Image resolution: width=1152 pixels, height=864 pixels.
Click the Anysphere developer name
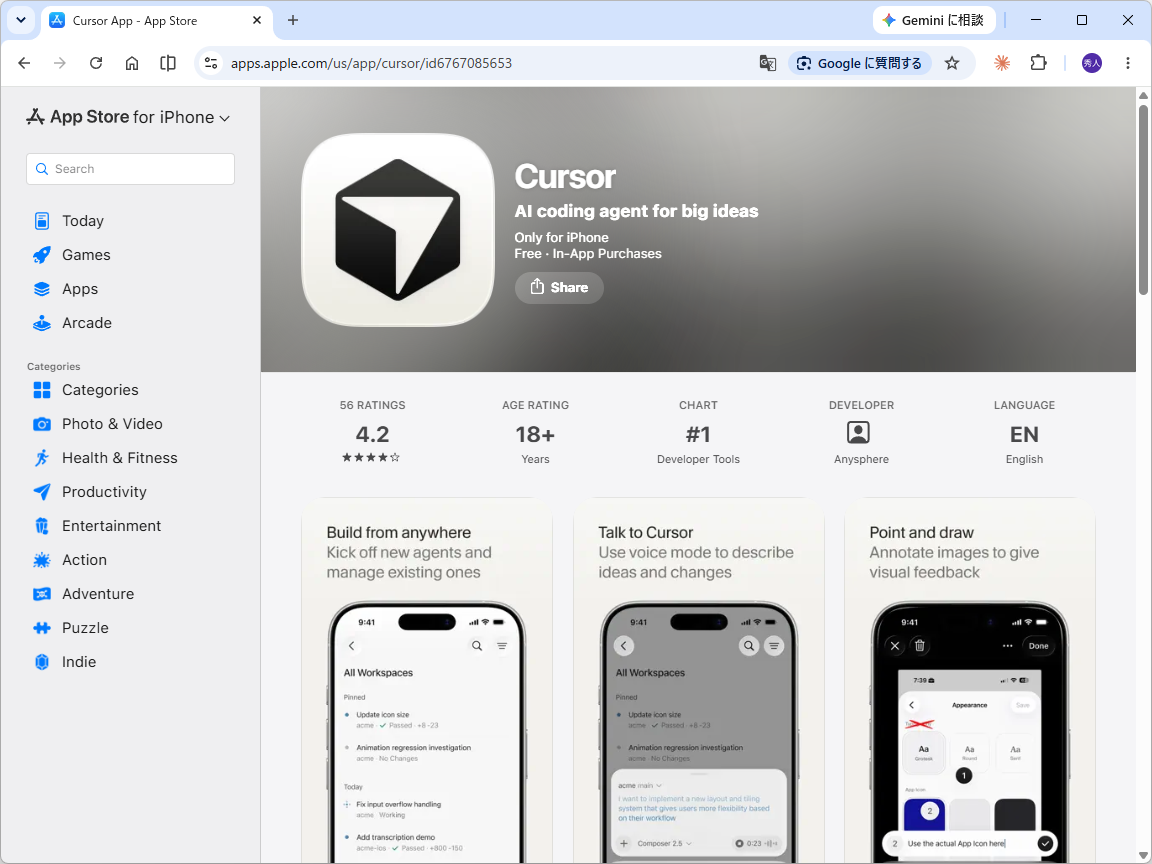tap(861, 459)
